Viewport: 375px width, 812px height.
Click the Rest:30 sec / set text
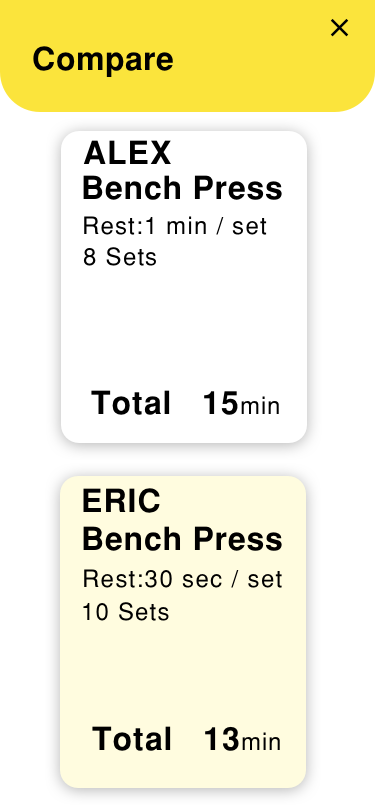(x=183, y=579)
